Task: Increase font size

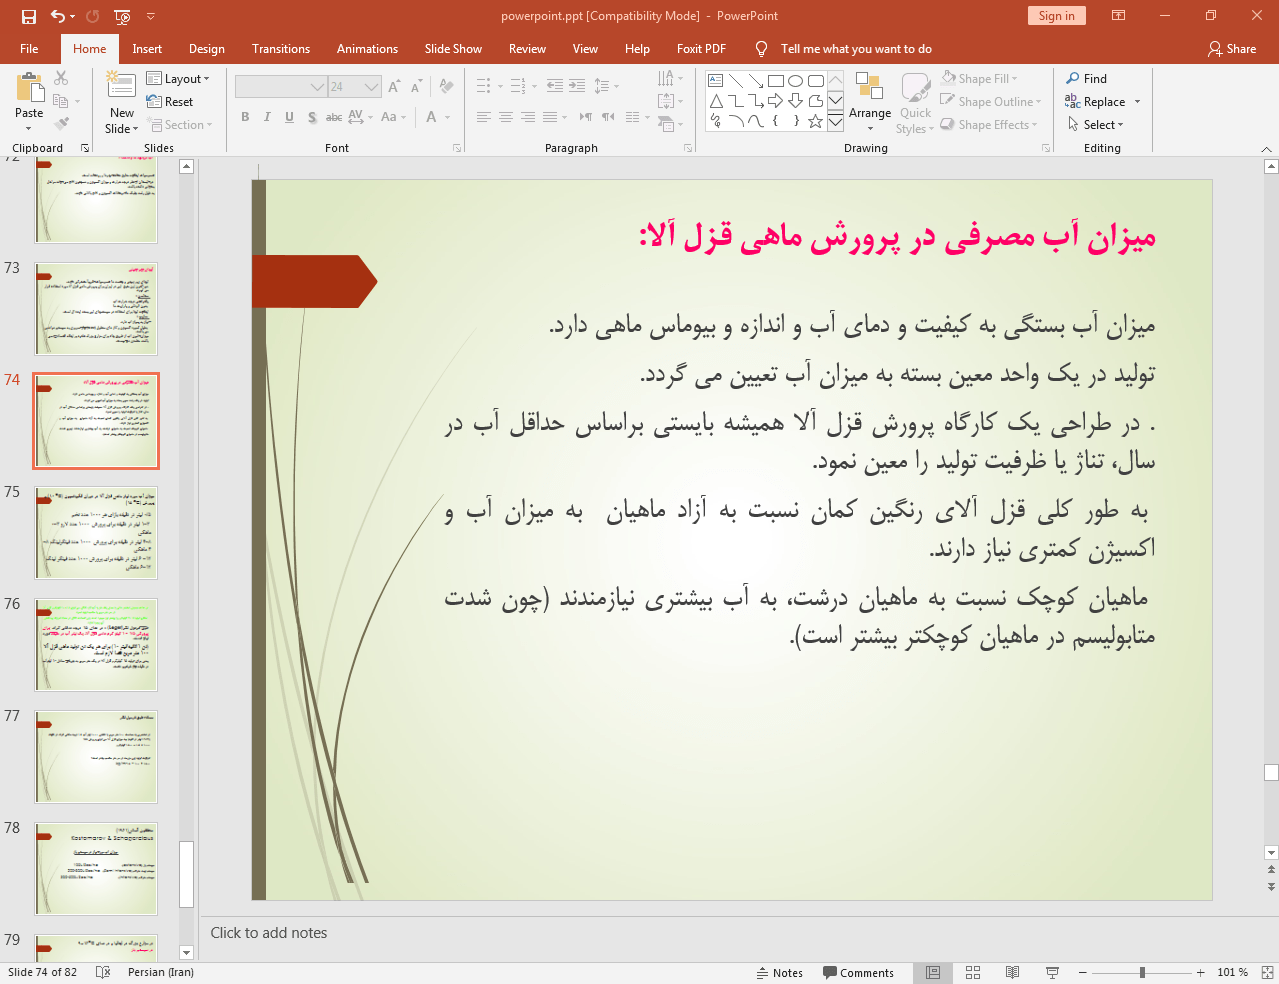Action: 394,87
